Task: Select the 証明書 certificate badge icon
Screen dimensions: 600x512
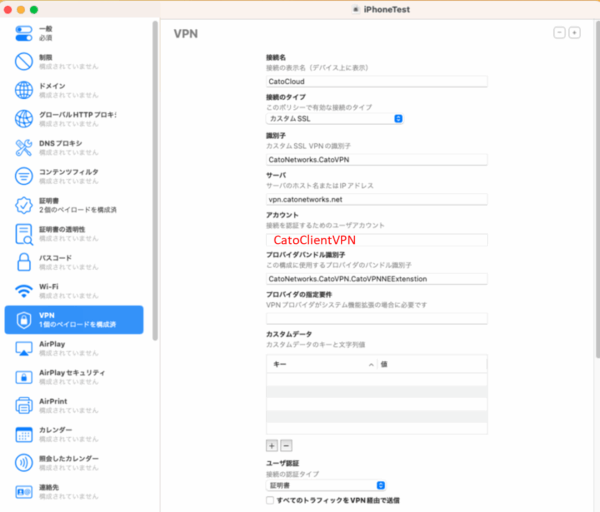Action: click(25, 205)
